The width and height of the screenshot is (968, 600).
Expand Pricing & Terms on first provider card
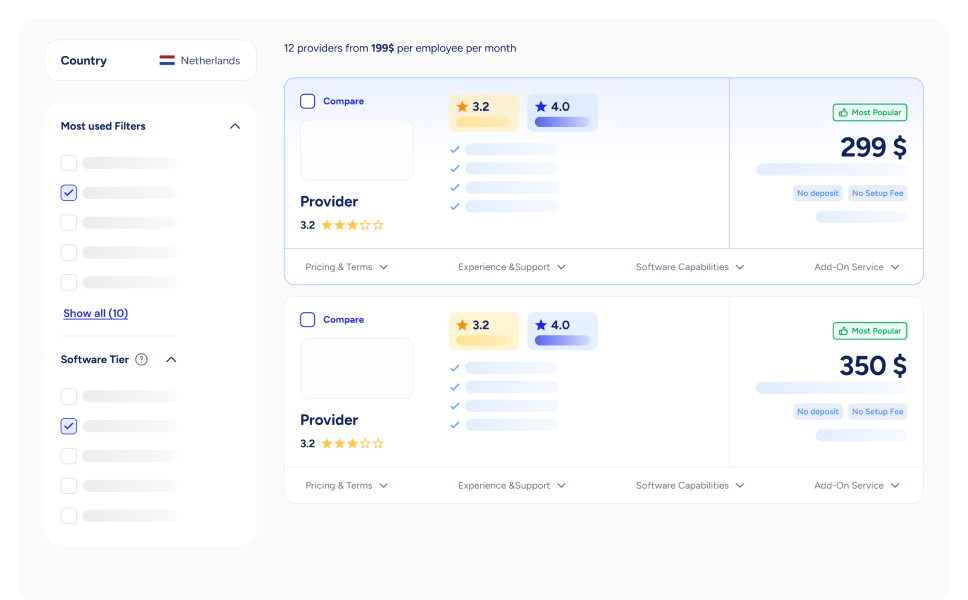coord(346,268)
